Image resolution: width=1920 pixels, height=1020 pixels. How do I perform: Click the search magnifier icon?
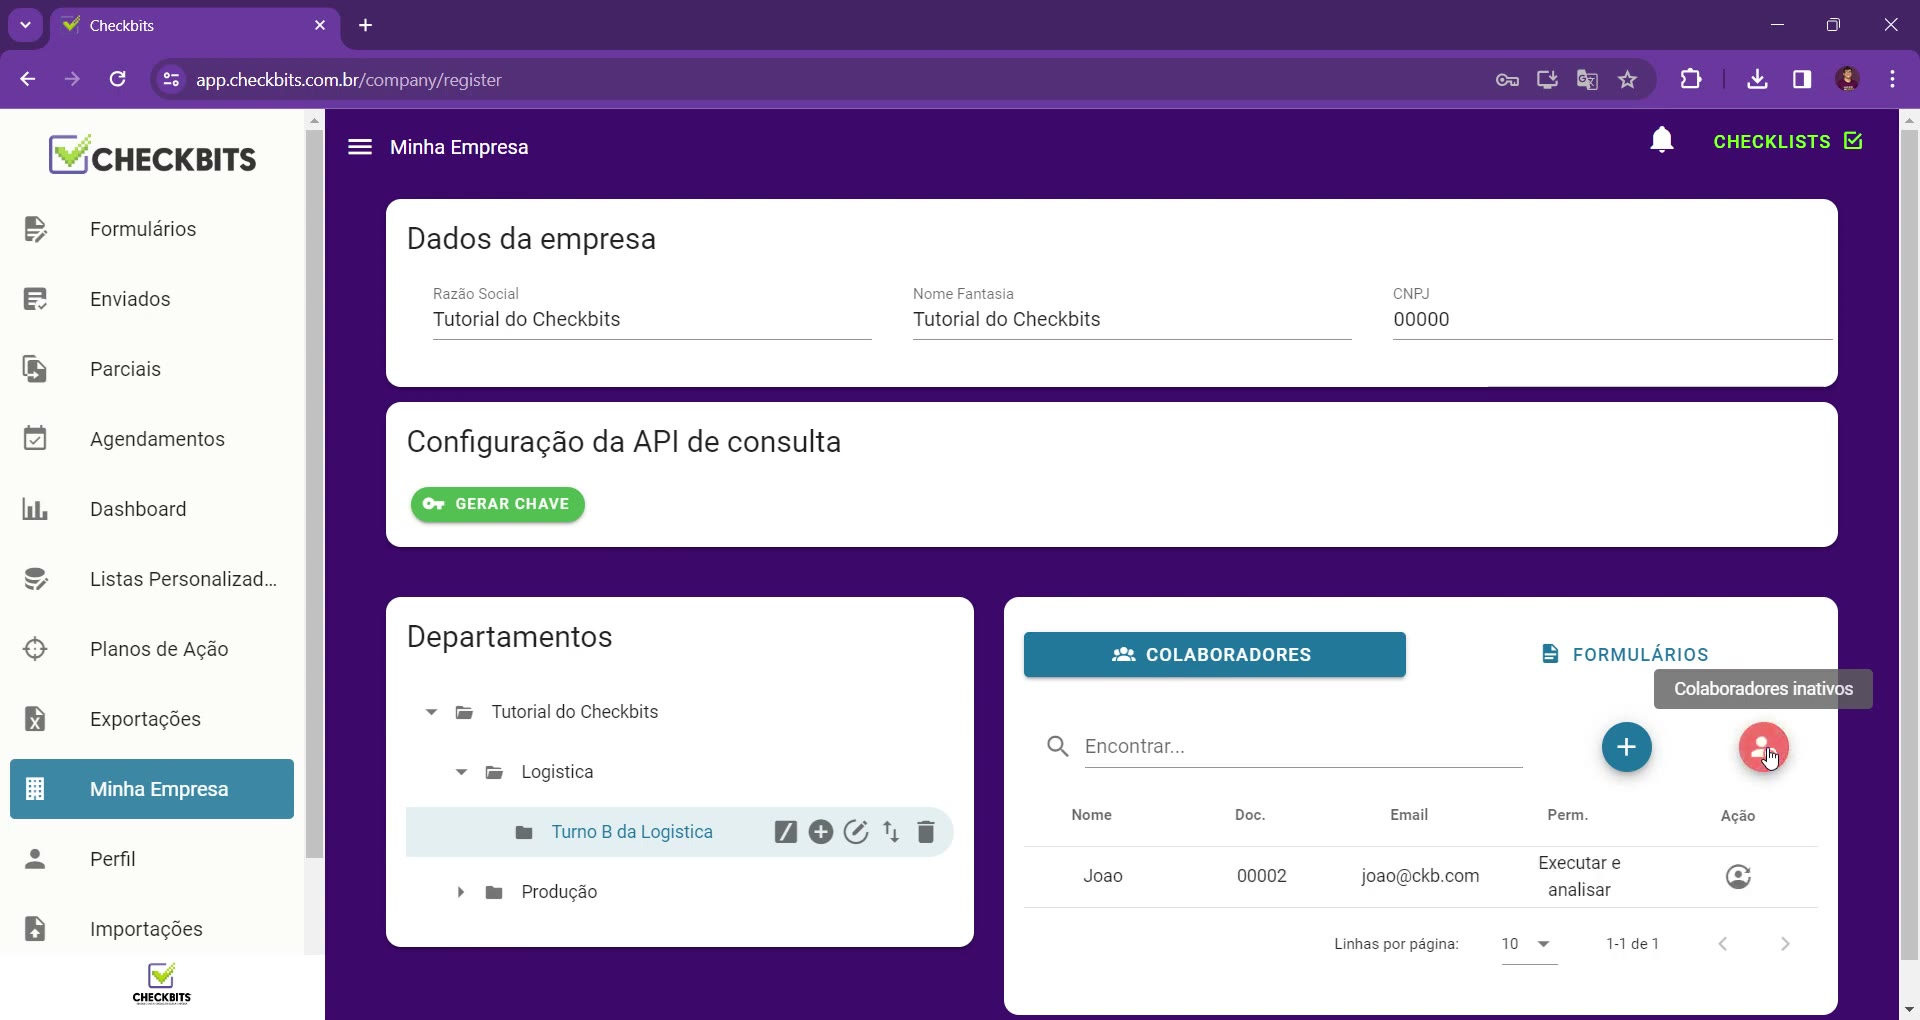tap(1058, 747)
